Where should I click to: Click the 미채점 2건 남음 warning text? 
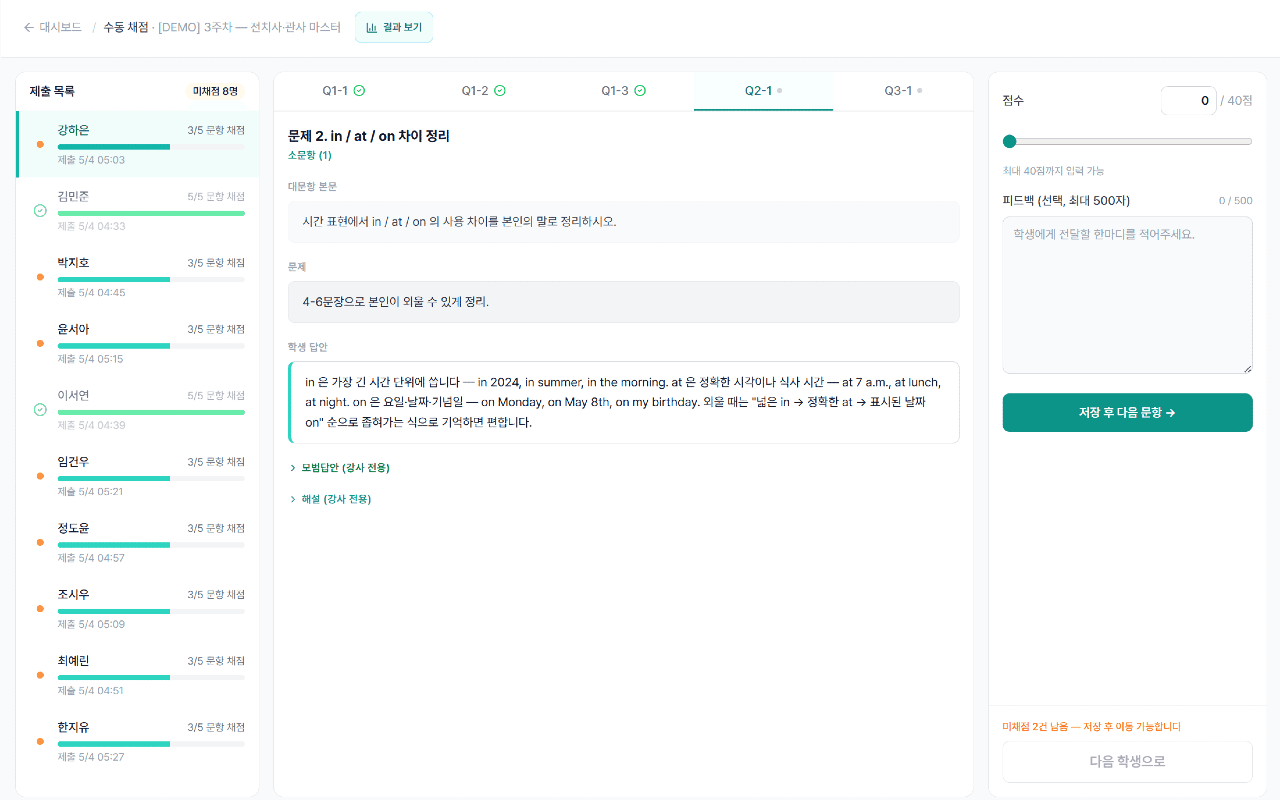click(1092, 727)
